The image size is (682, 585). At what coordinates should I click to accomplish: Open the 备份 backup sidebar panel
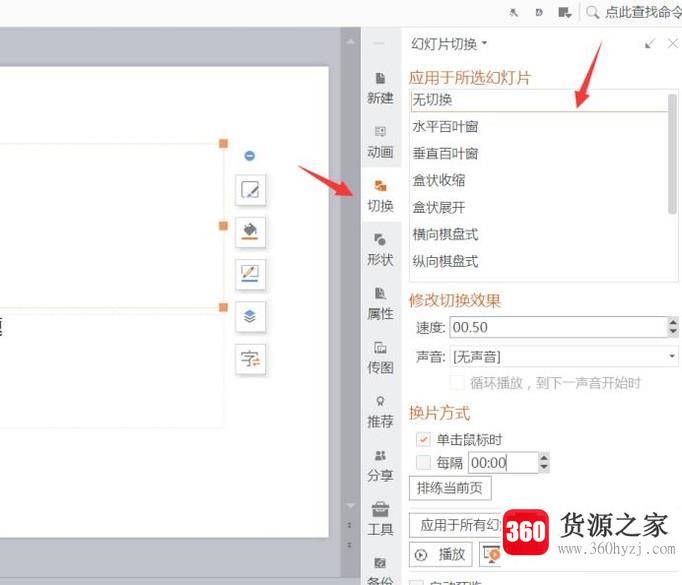click(380, 571)
